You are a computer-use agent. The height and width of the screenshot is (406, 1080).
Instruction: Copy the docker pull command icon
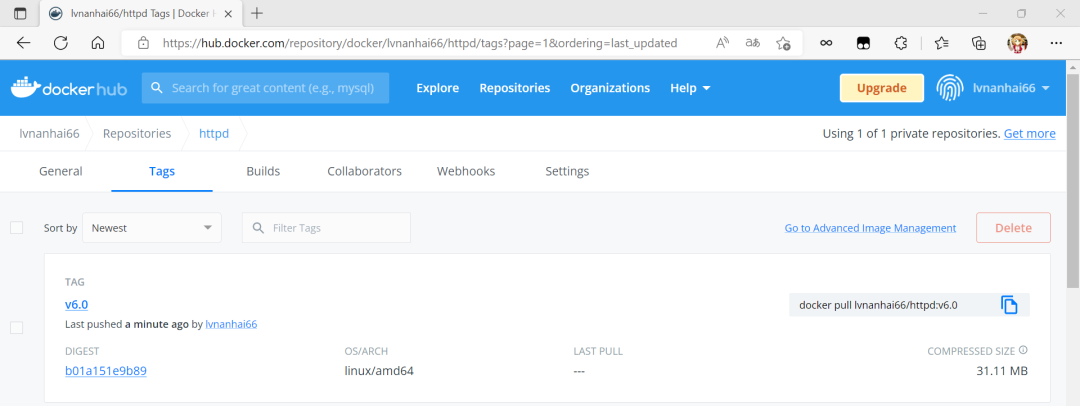click(1009, 305)
